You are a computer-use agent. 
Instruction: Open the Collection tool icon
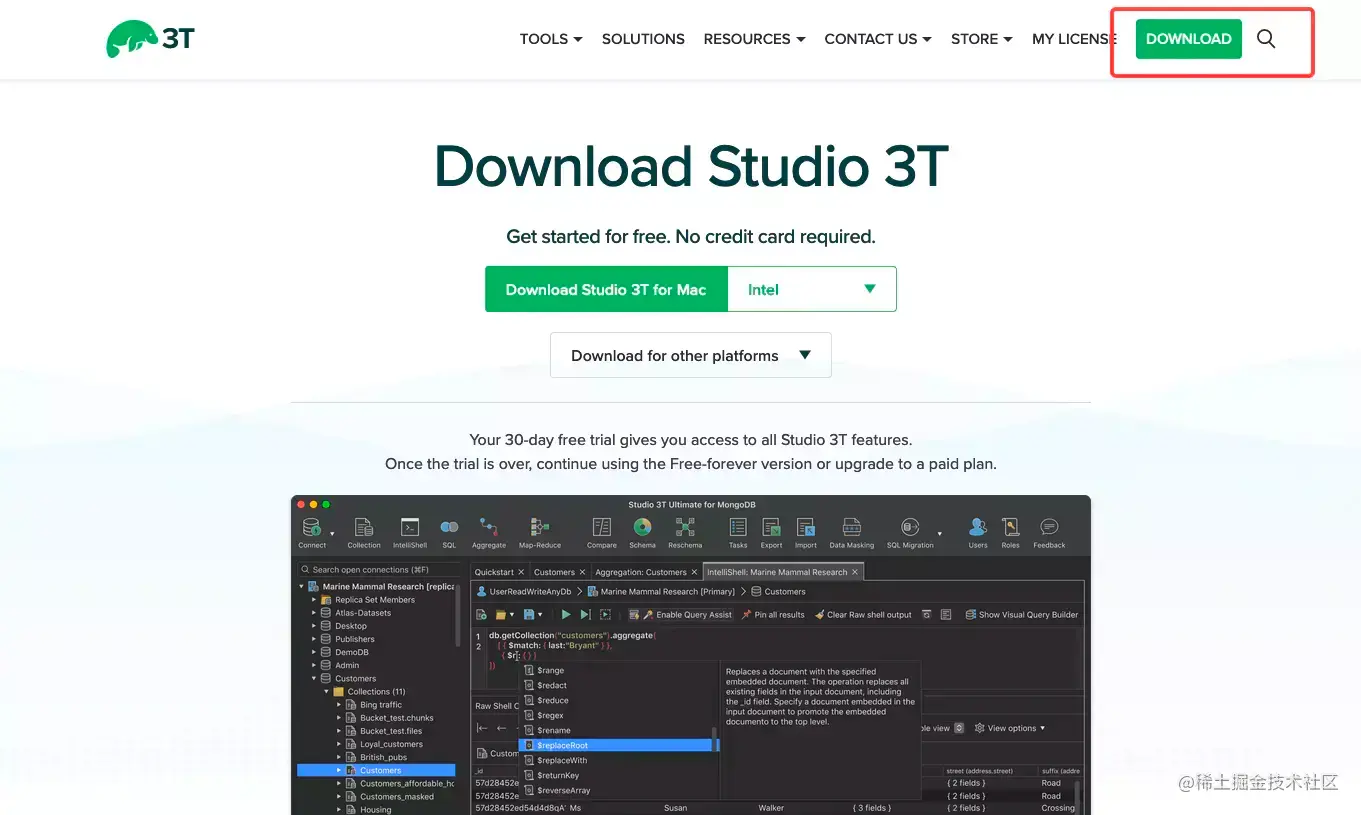364,532
